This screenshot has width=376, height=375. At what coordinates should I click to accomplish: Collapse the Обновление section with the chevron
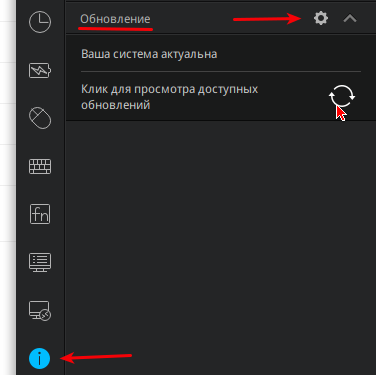[x=350, y=18]
